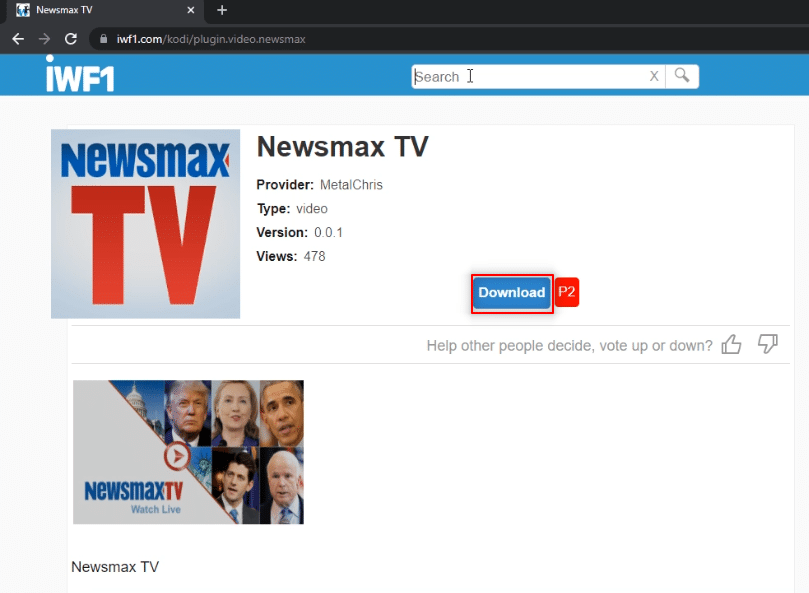Open the Newsmax TV Watch Live screenshot
The image size is (809, 593).
[x=188, y=452]
